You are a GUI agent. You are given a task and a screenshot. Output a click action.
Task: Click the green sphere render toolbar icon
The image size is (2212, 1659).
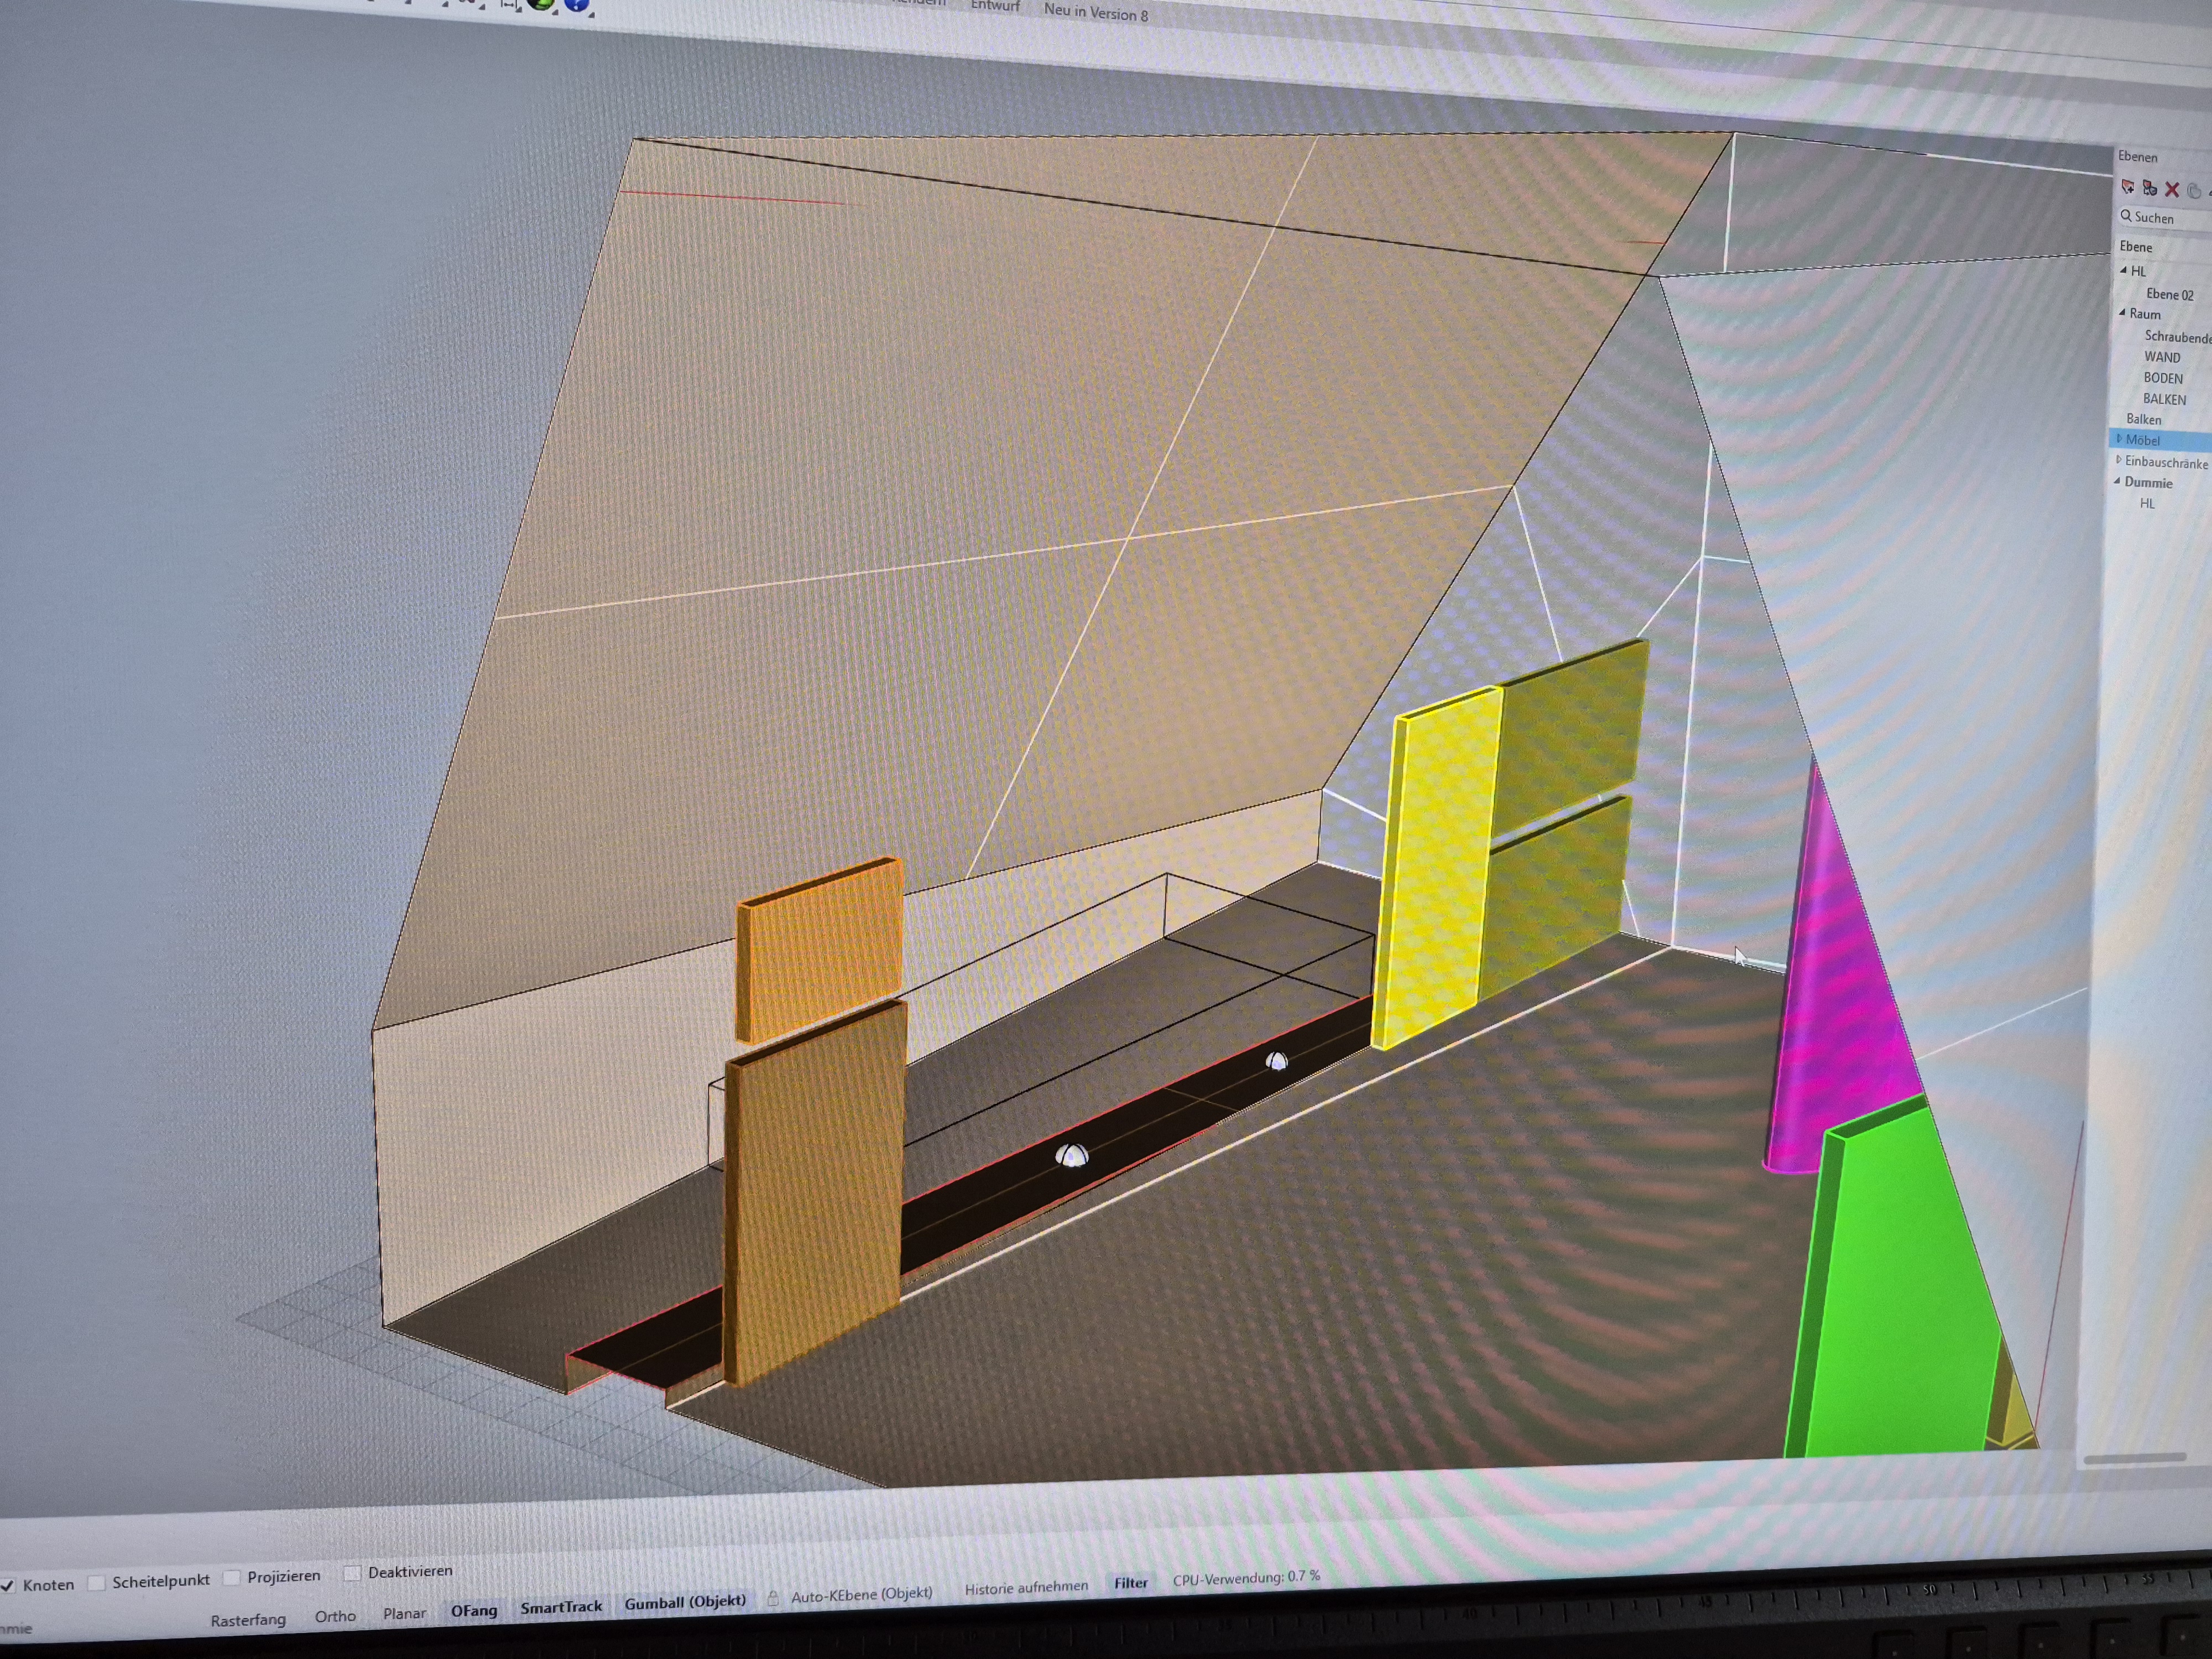[x=541, y=4]
